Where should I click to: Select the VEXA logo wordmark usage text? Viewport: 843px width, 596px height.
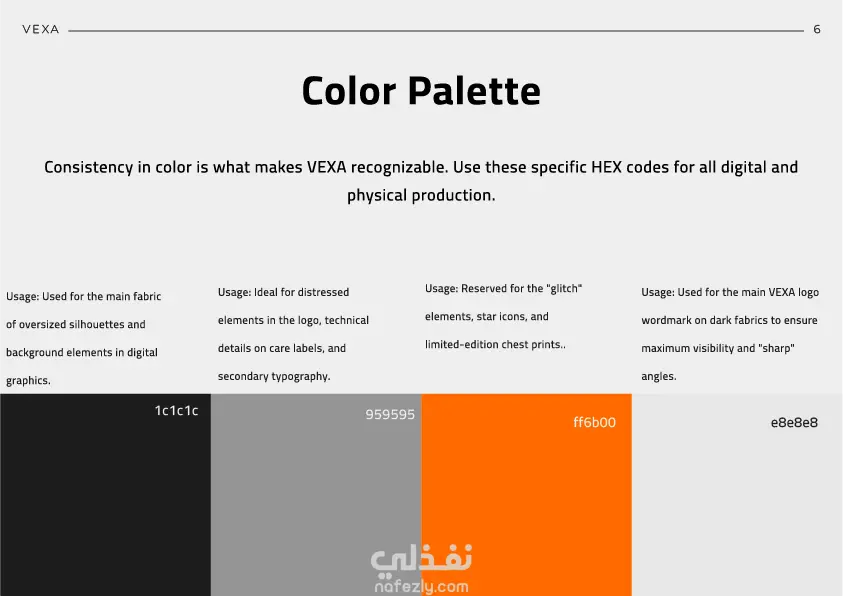coord(730,334)
